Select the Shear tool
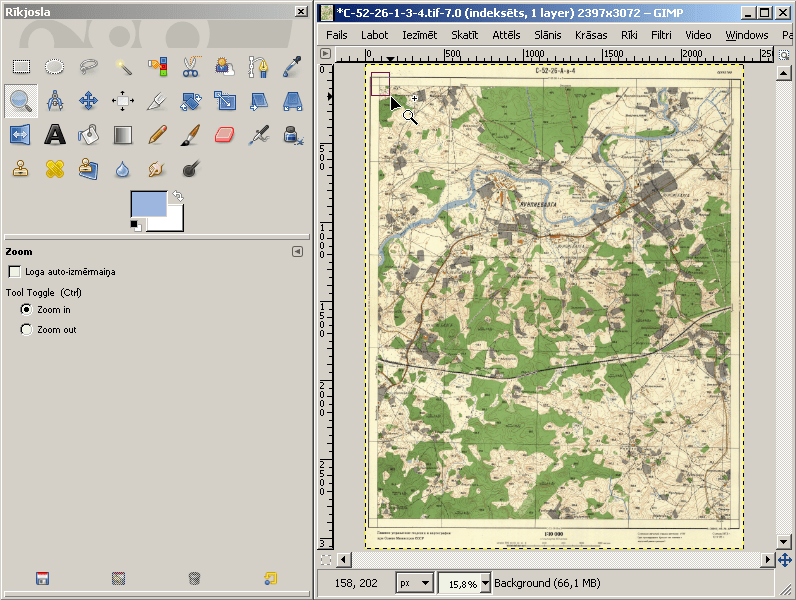Viewport: 796px width, 600px height. [x=258, y=101]
